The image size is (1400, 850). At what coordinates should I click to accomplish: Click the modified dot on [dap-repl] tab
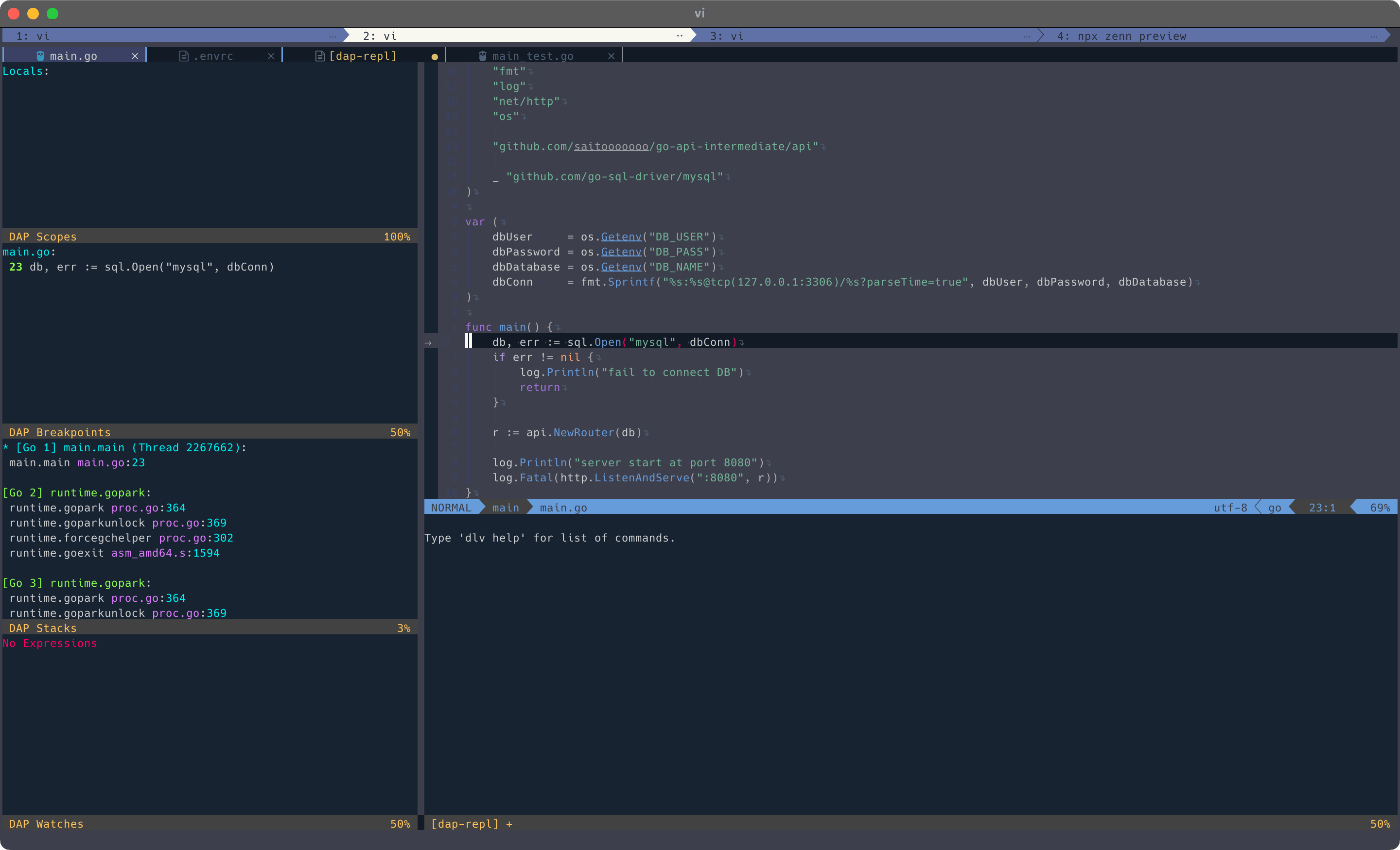click(435, 57)
